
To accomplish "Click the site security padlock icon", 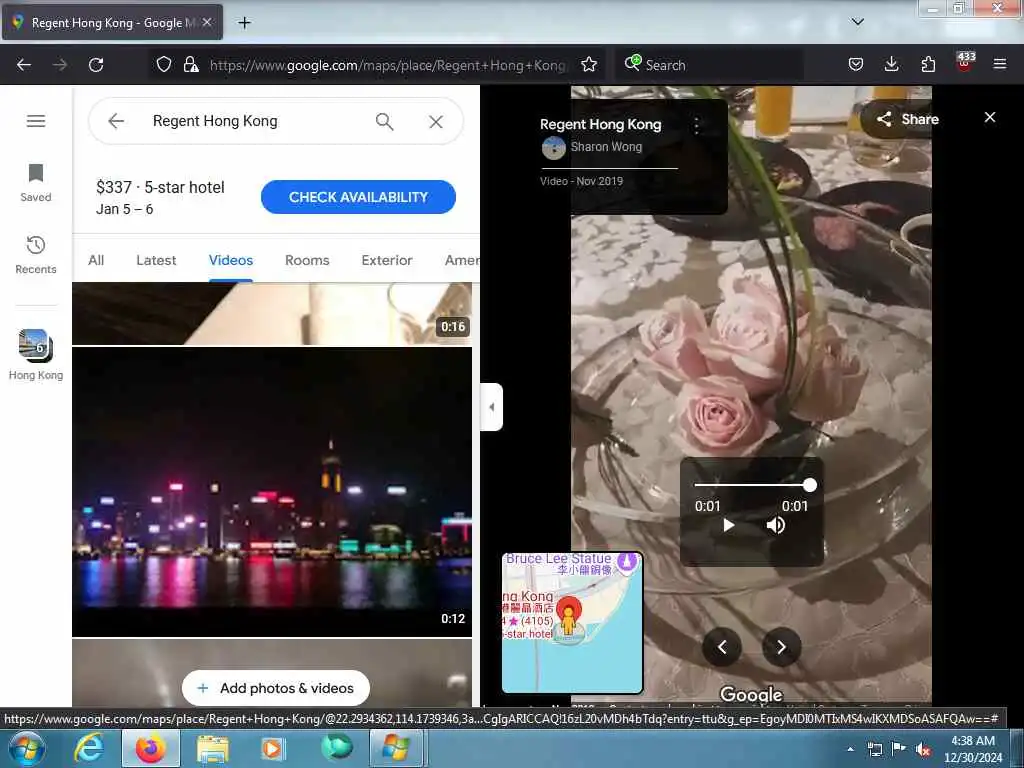I will tap(191, 64).
